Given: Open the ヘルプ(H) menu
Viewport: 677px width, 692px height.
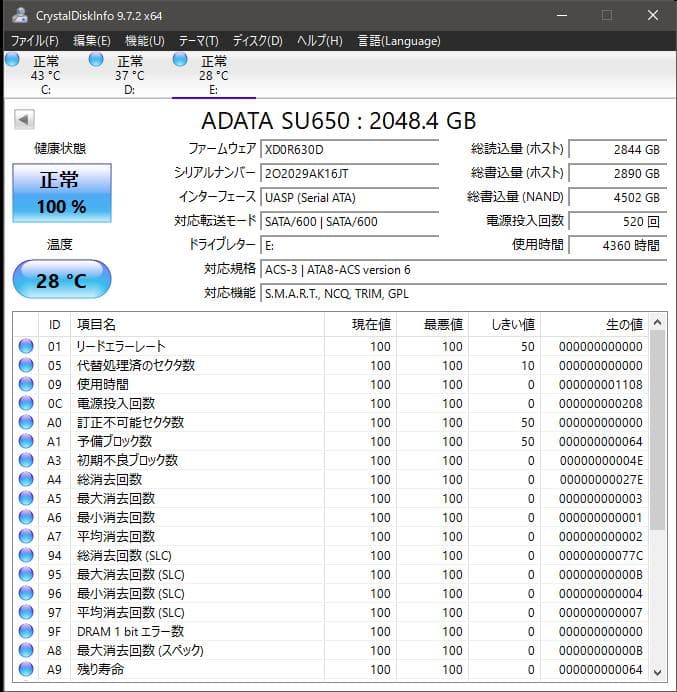Looking at the screenshot, I should [320, 41].
